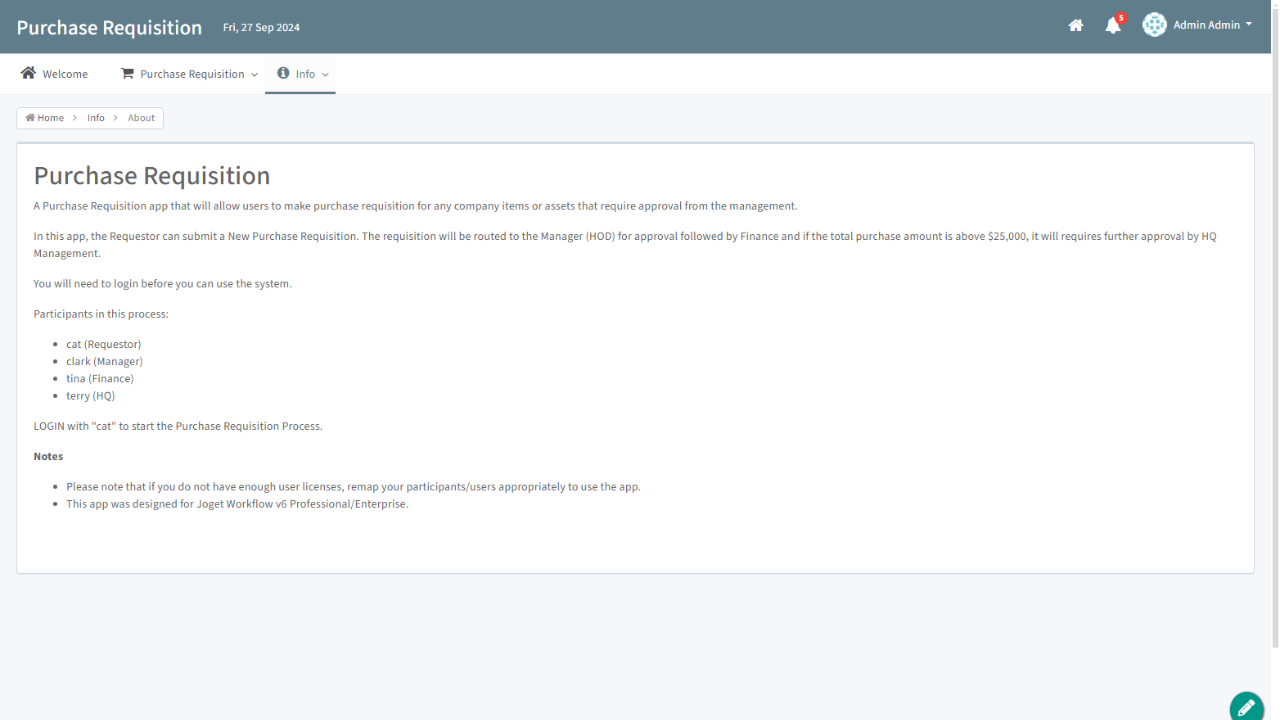Viewport: 1280px width, 720px height.
Task: Select the Purchase Requisition menu label
Action: point(192,74)
